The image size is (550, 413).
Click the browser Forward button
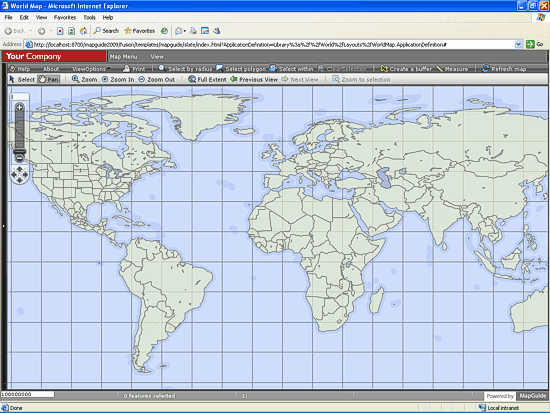(x=41, y=31)
